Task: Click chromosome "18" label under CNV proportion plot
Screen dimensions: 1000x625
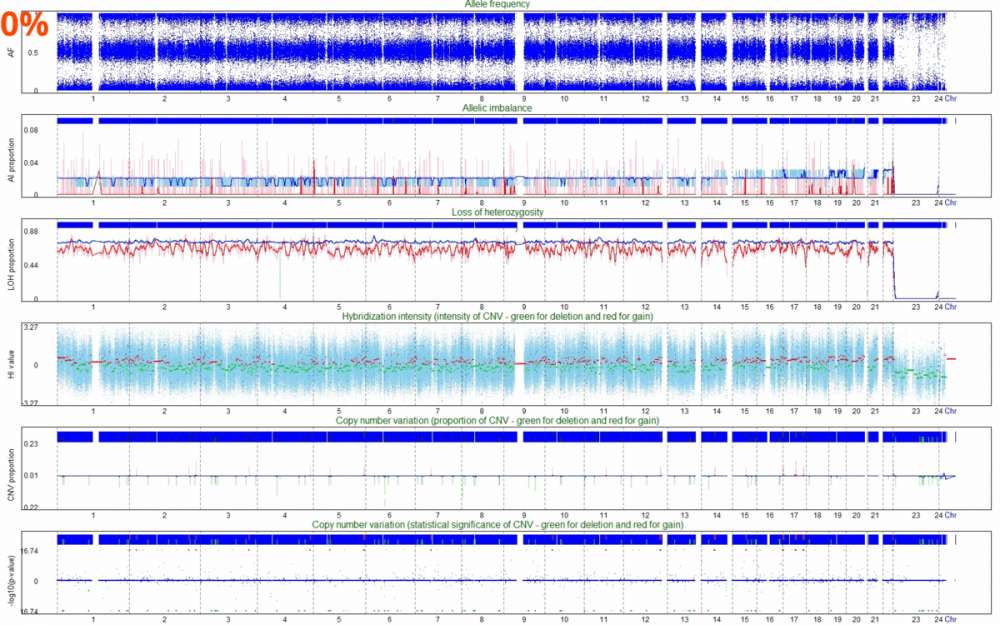Action: [x=818, y=515]
